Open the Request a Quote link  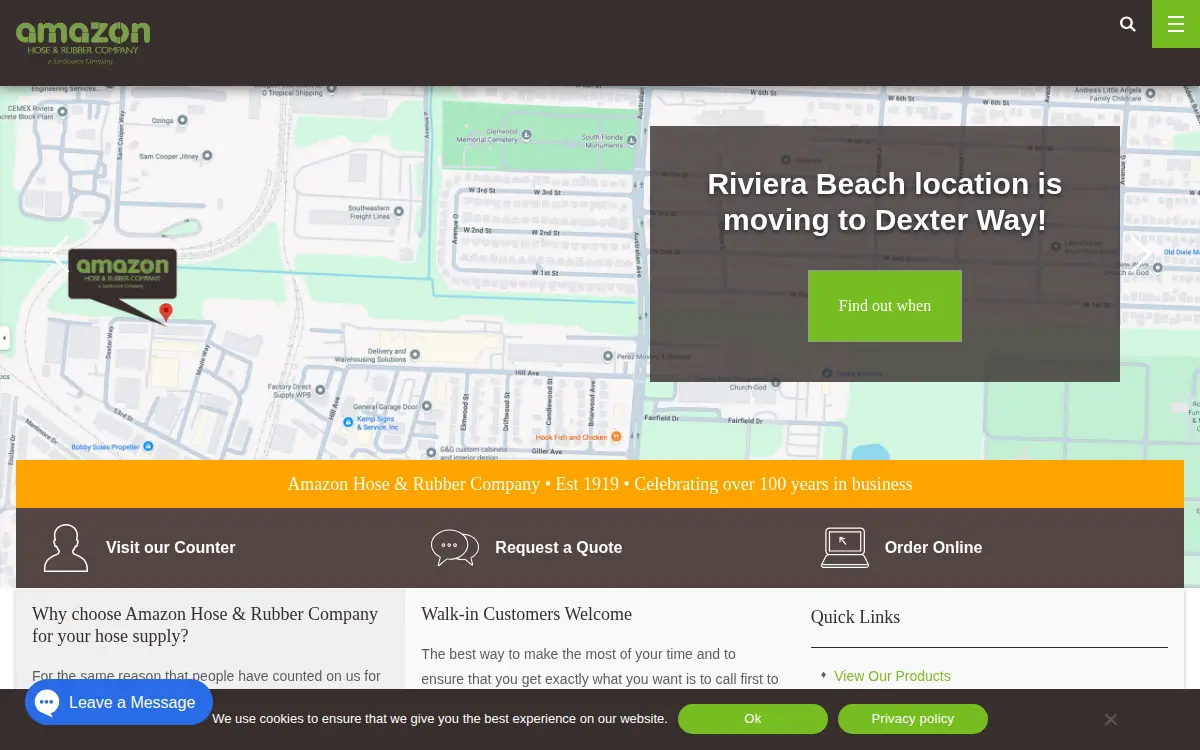pos(559,548)
